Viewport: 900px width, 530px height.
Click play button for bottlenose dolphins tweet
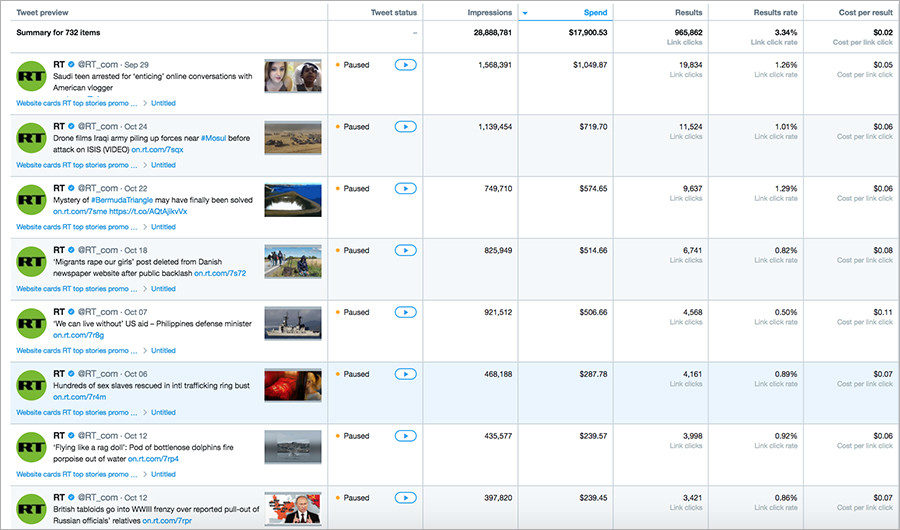point(405,436)
